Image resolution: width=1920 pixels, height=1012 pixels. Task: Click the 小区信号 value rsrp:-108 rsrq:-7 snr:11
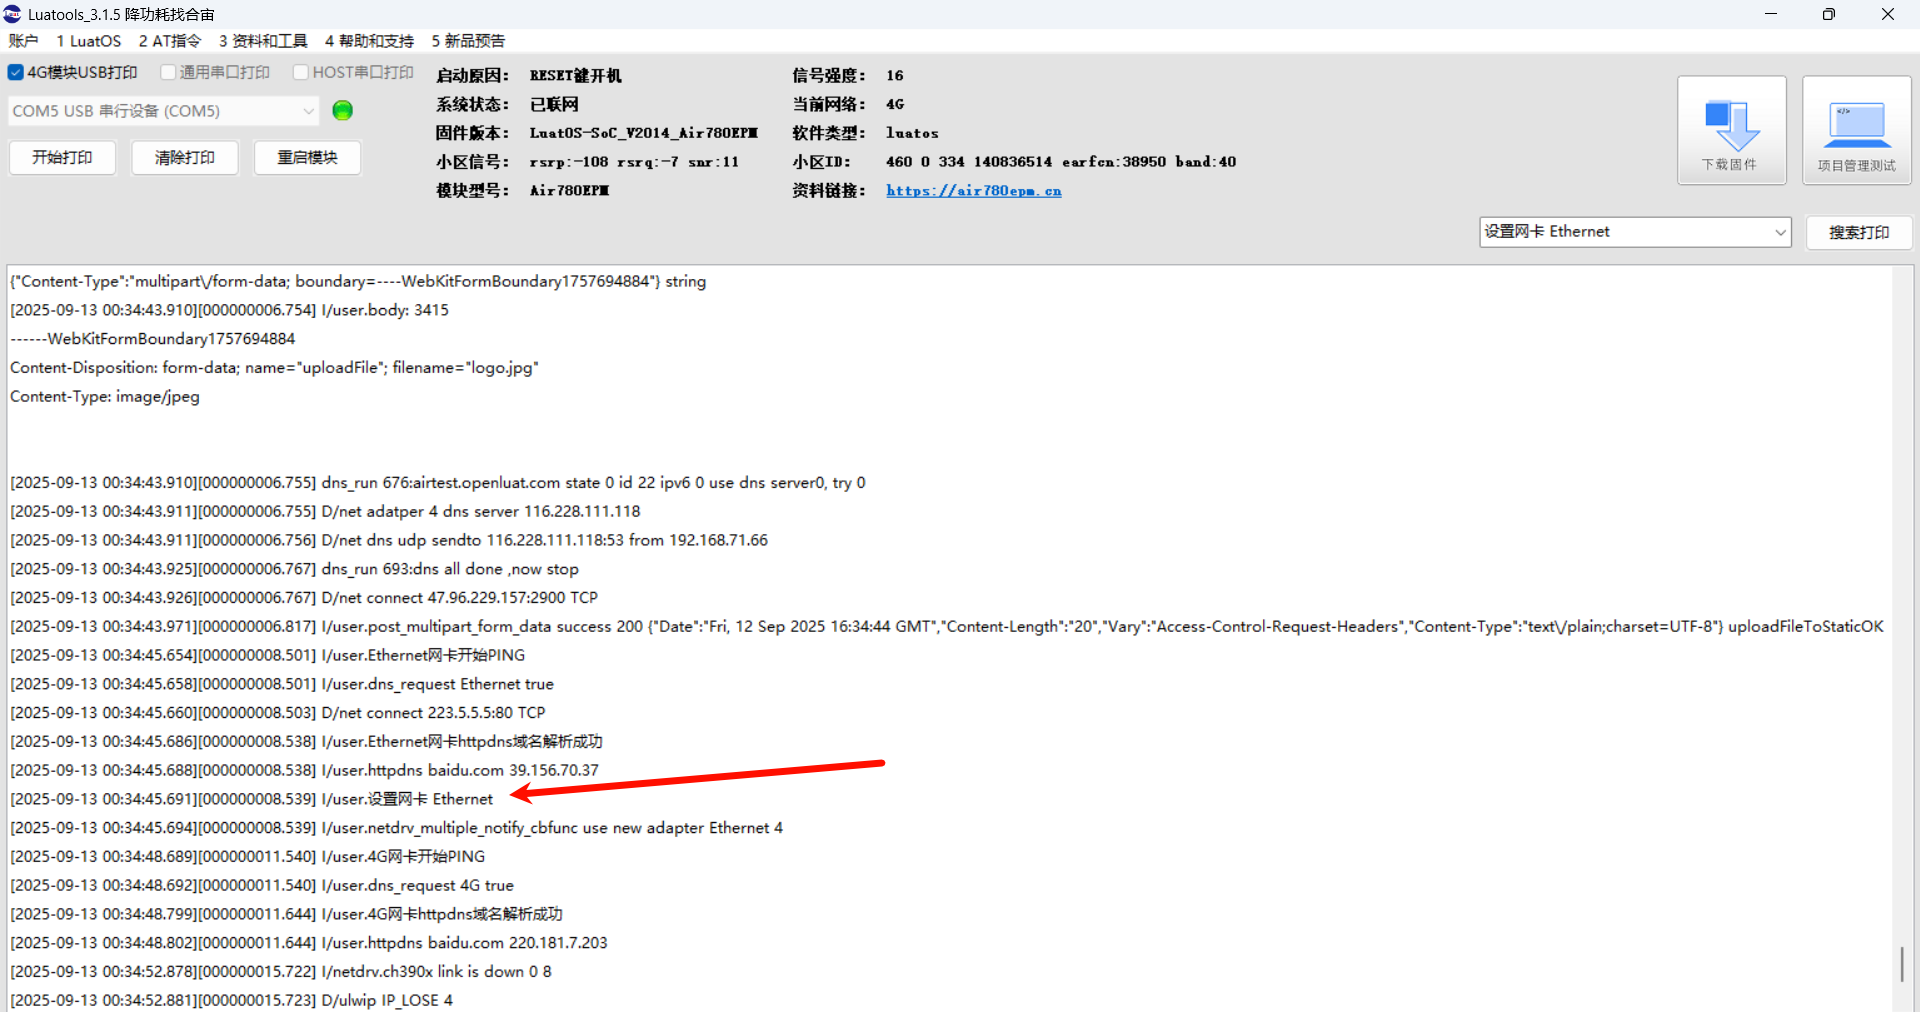(634, 162)
